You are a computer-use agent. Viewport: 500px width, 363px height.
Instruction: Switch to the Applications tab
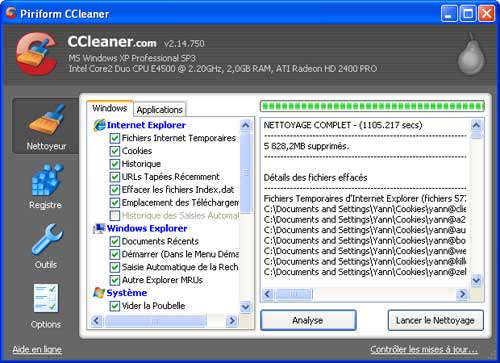click(x=159, y=109)
